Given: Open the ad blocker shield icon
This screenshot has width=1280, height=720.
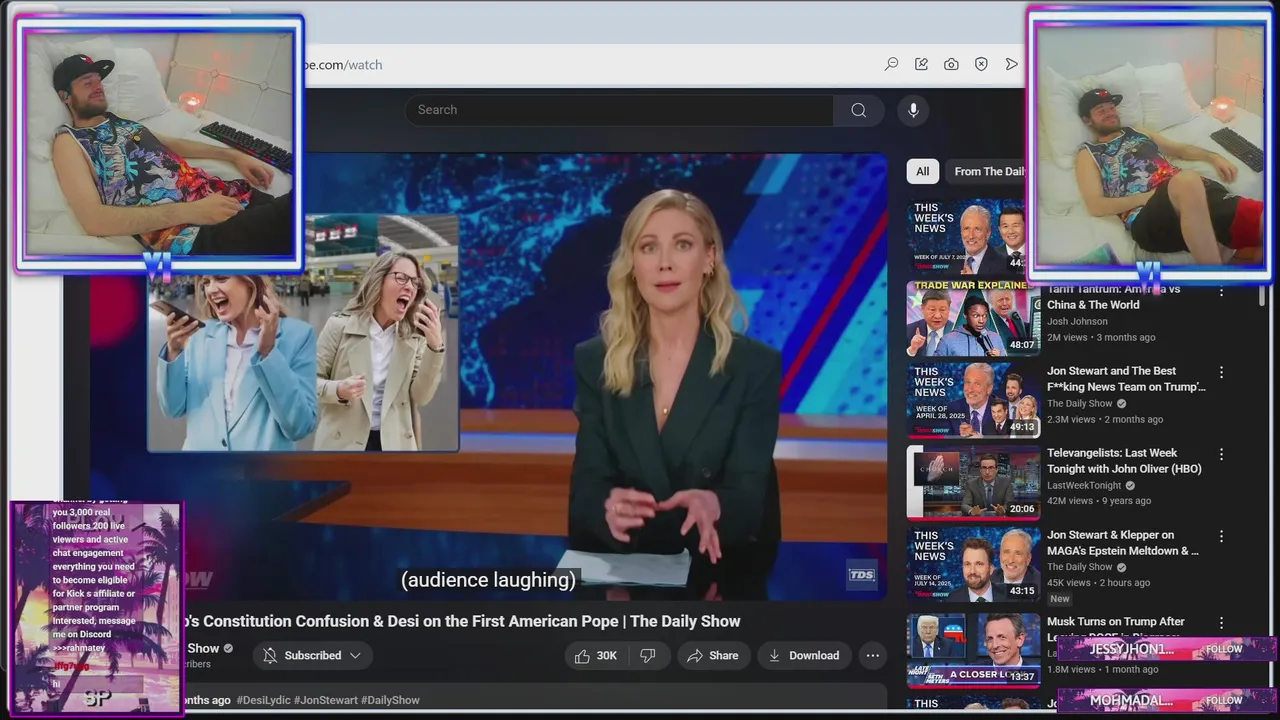Looking at the screenshot, I should click(981, 64).
